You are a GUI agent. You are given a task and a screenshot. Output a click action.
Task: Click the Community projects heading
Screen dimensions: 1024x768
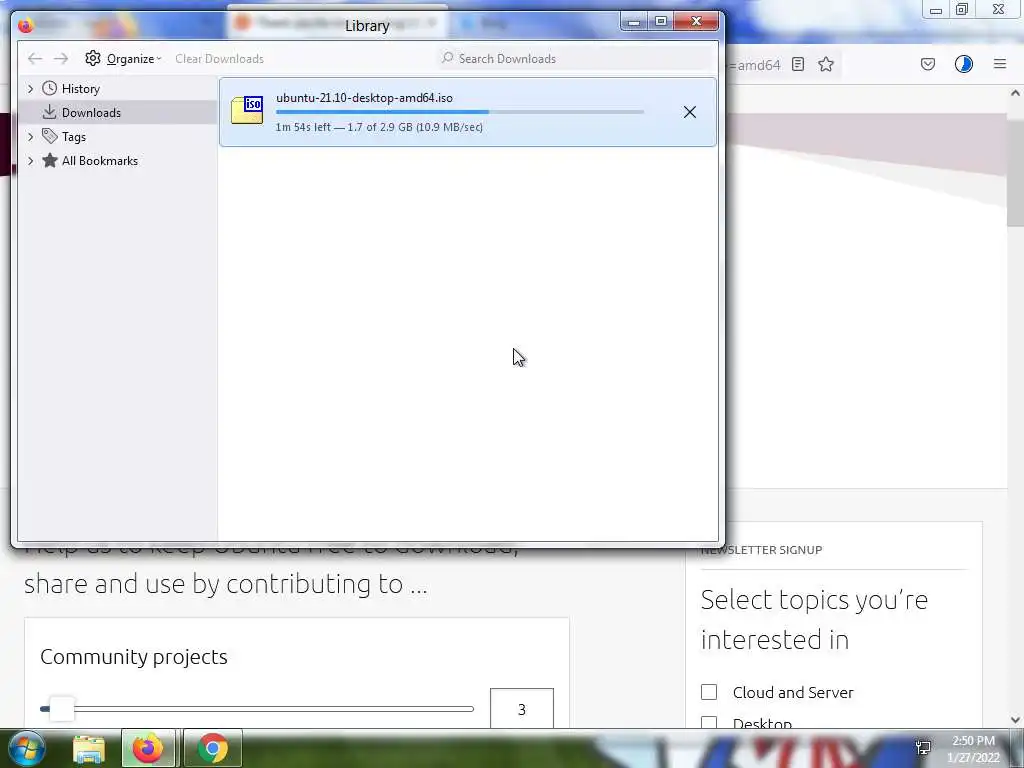(134, 656)
